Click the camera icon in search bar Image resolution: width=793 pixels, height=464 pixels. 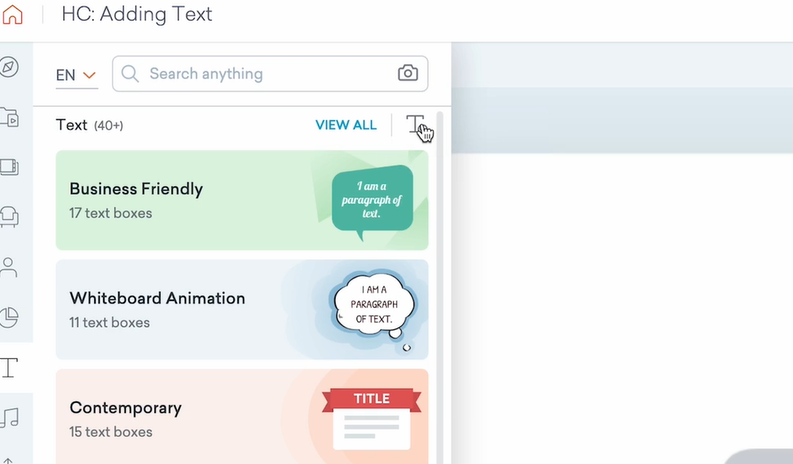[407, 73]
